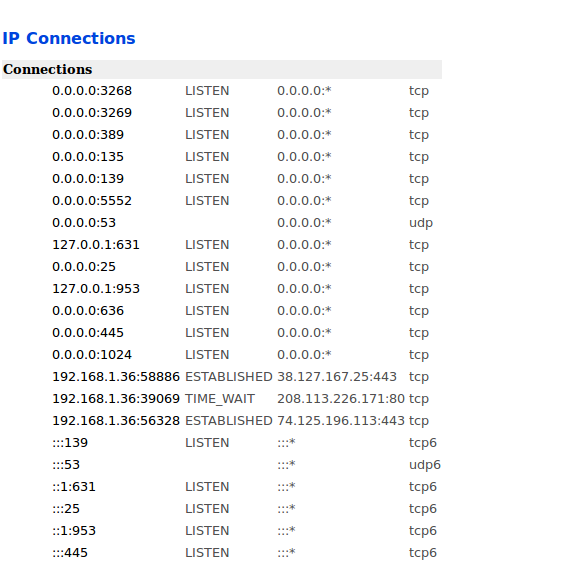Click the IP Connections heading
Screen dimensions: 571x563
click(69, 38)
